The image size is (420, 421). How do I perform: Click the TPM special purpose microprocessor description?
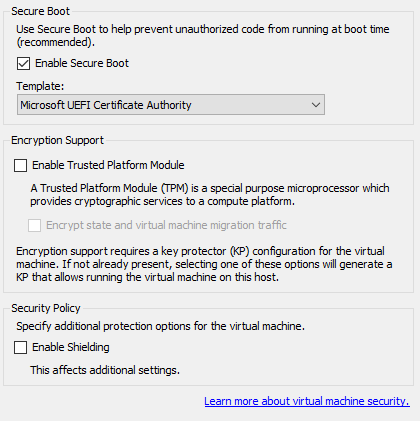[x=210, y=195]
